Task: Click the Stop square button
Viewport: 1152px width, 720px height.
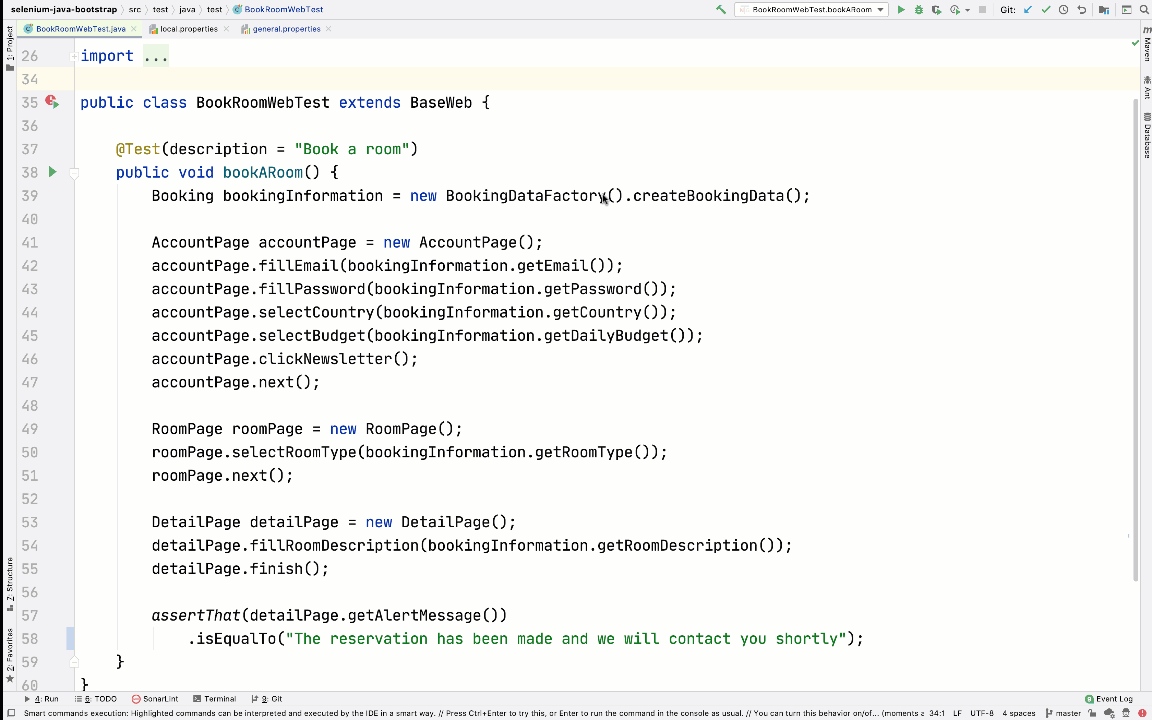Action: coord(982,10)
